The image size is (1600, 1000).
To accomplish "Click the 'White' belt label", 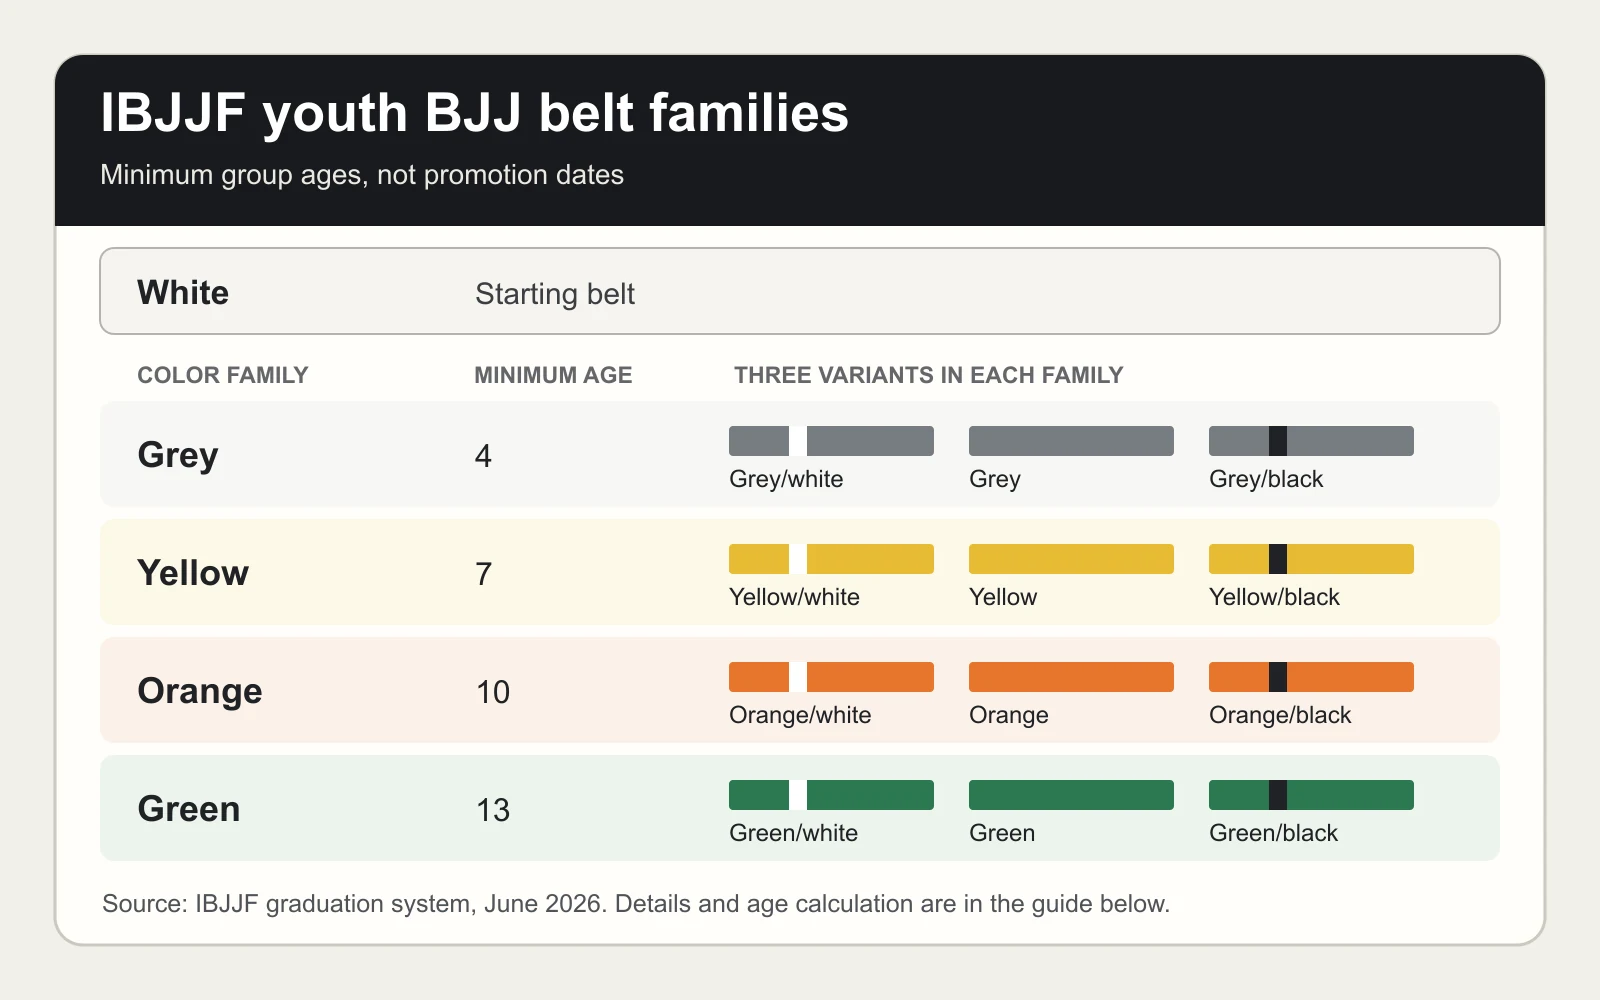I will [183, 293].
